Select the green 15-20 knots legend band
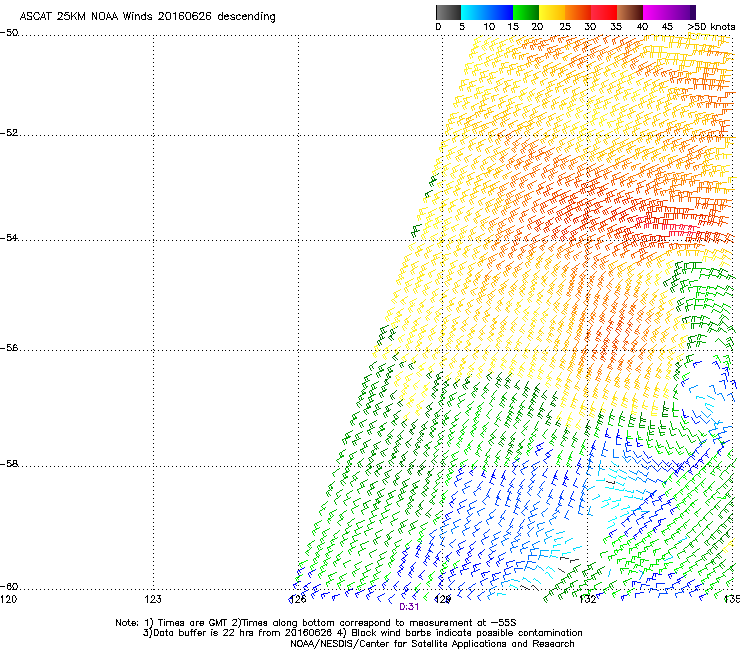The image size is (740, 650). (x=526, y=12)
